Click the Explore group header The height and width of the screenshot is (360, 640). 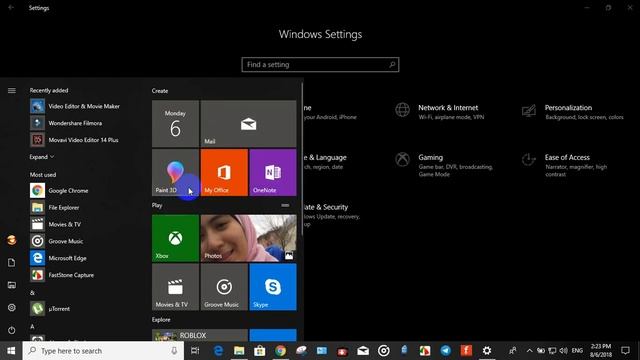click(161, 320)
